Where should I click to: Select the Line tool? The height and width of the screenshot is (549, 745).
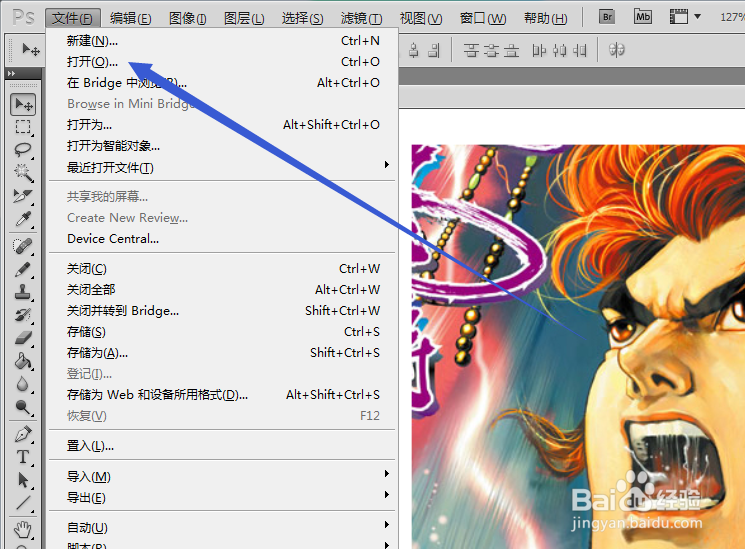tap(23, 503)
